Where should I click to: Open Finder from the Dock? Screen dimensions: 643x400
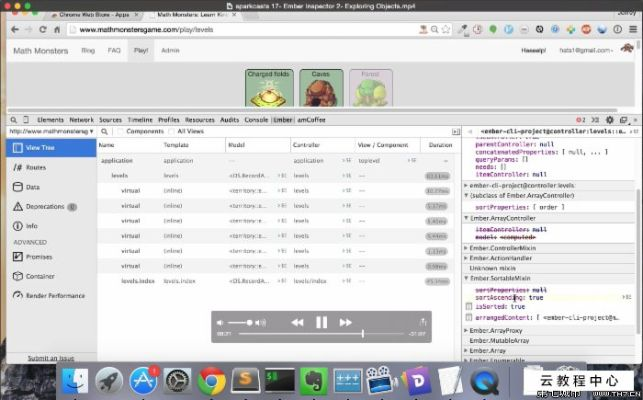point(75,381)
